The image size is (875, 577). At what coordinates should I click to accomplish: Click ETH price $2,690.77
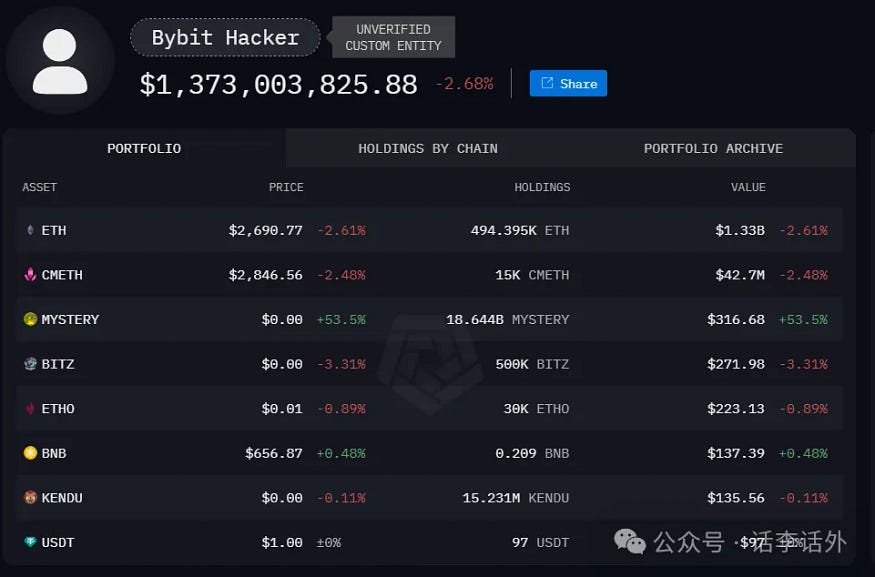266,230
